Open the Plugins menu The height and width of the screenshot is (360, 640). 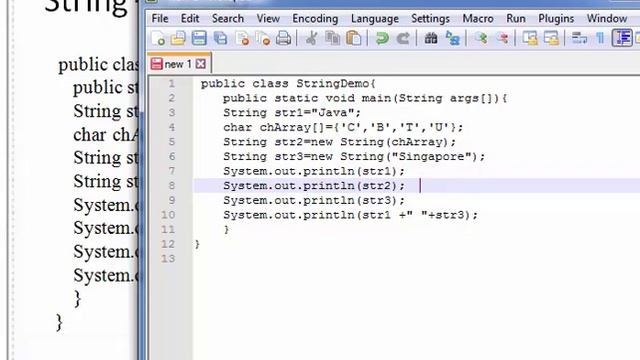556,19
